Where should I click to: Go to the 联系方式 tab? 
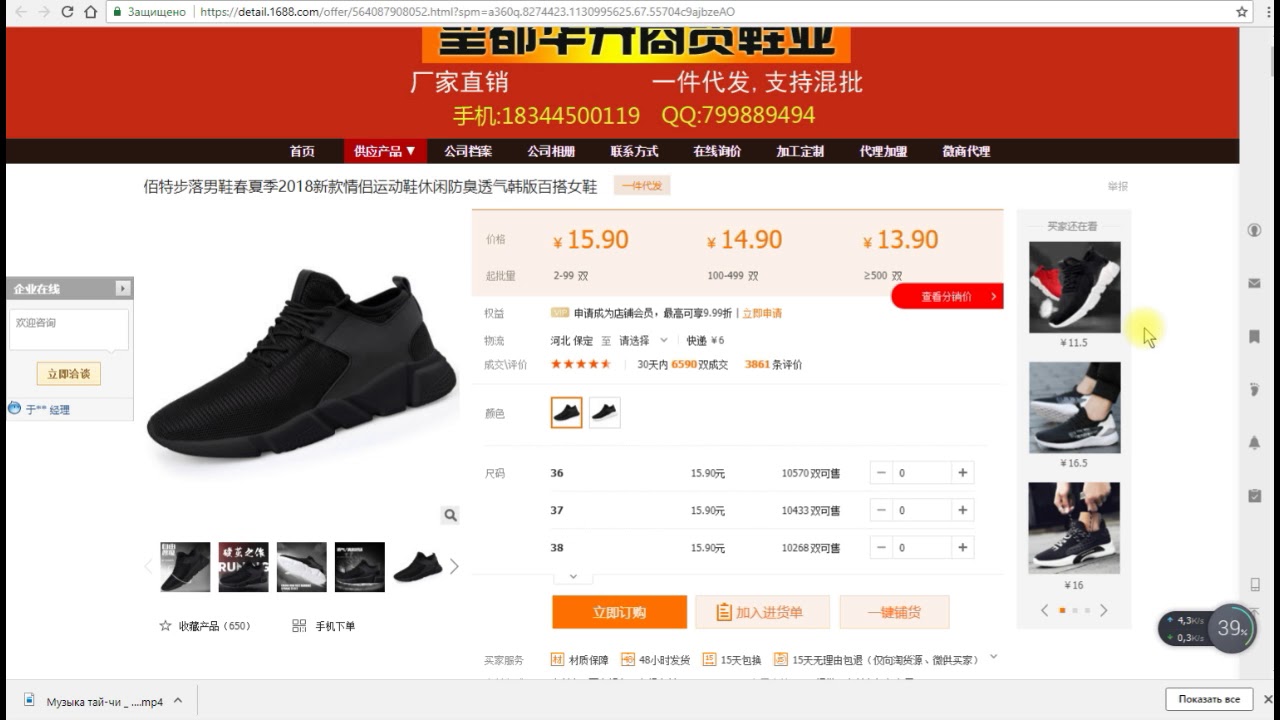click(634, 151)
